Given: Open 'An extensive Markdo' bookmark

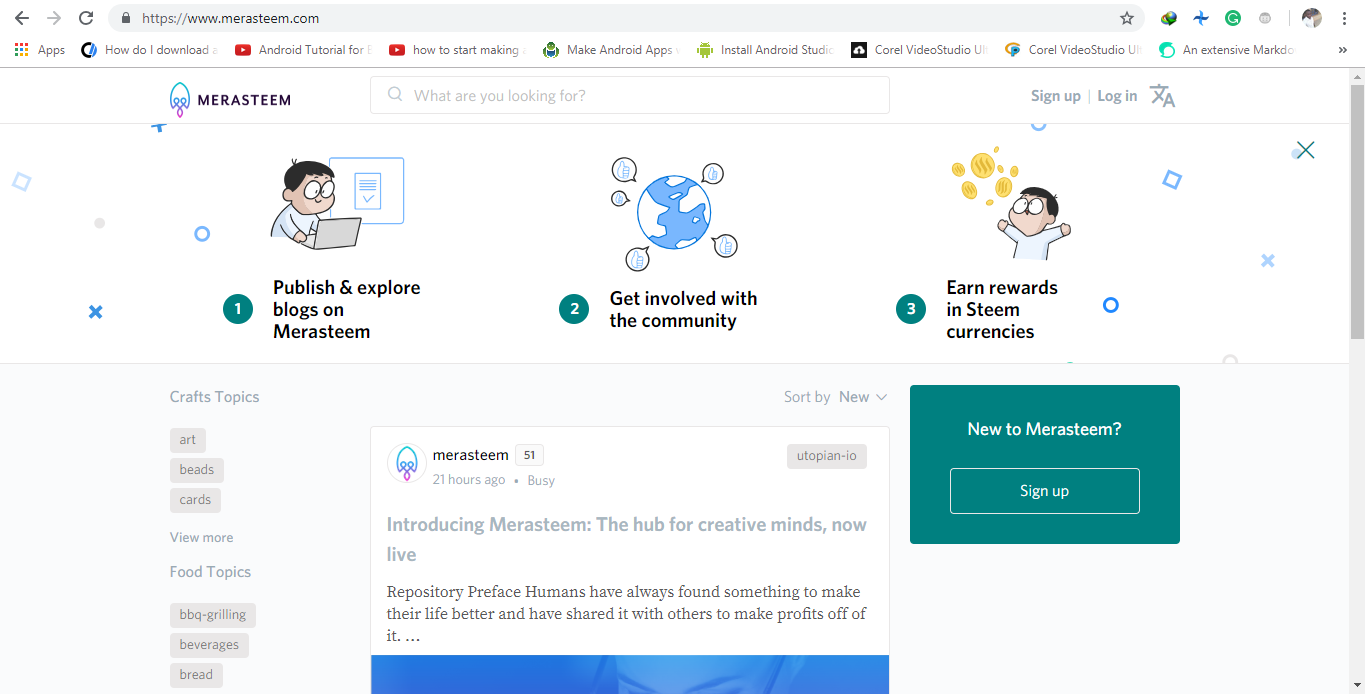Looking at the screenshot, I should [x=1227, y=50].
